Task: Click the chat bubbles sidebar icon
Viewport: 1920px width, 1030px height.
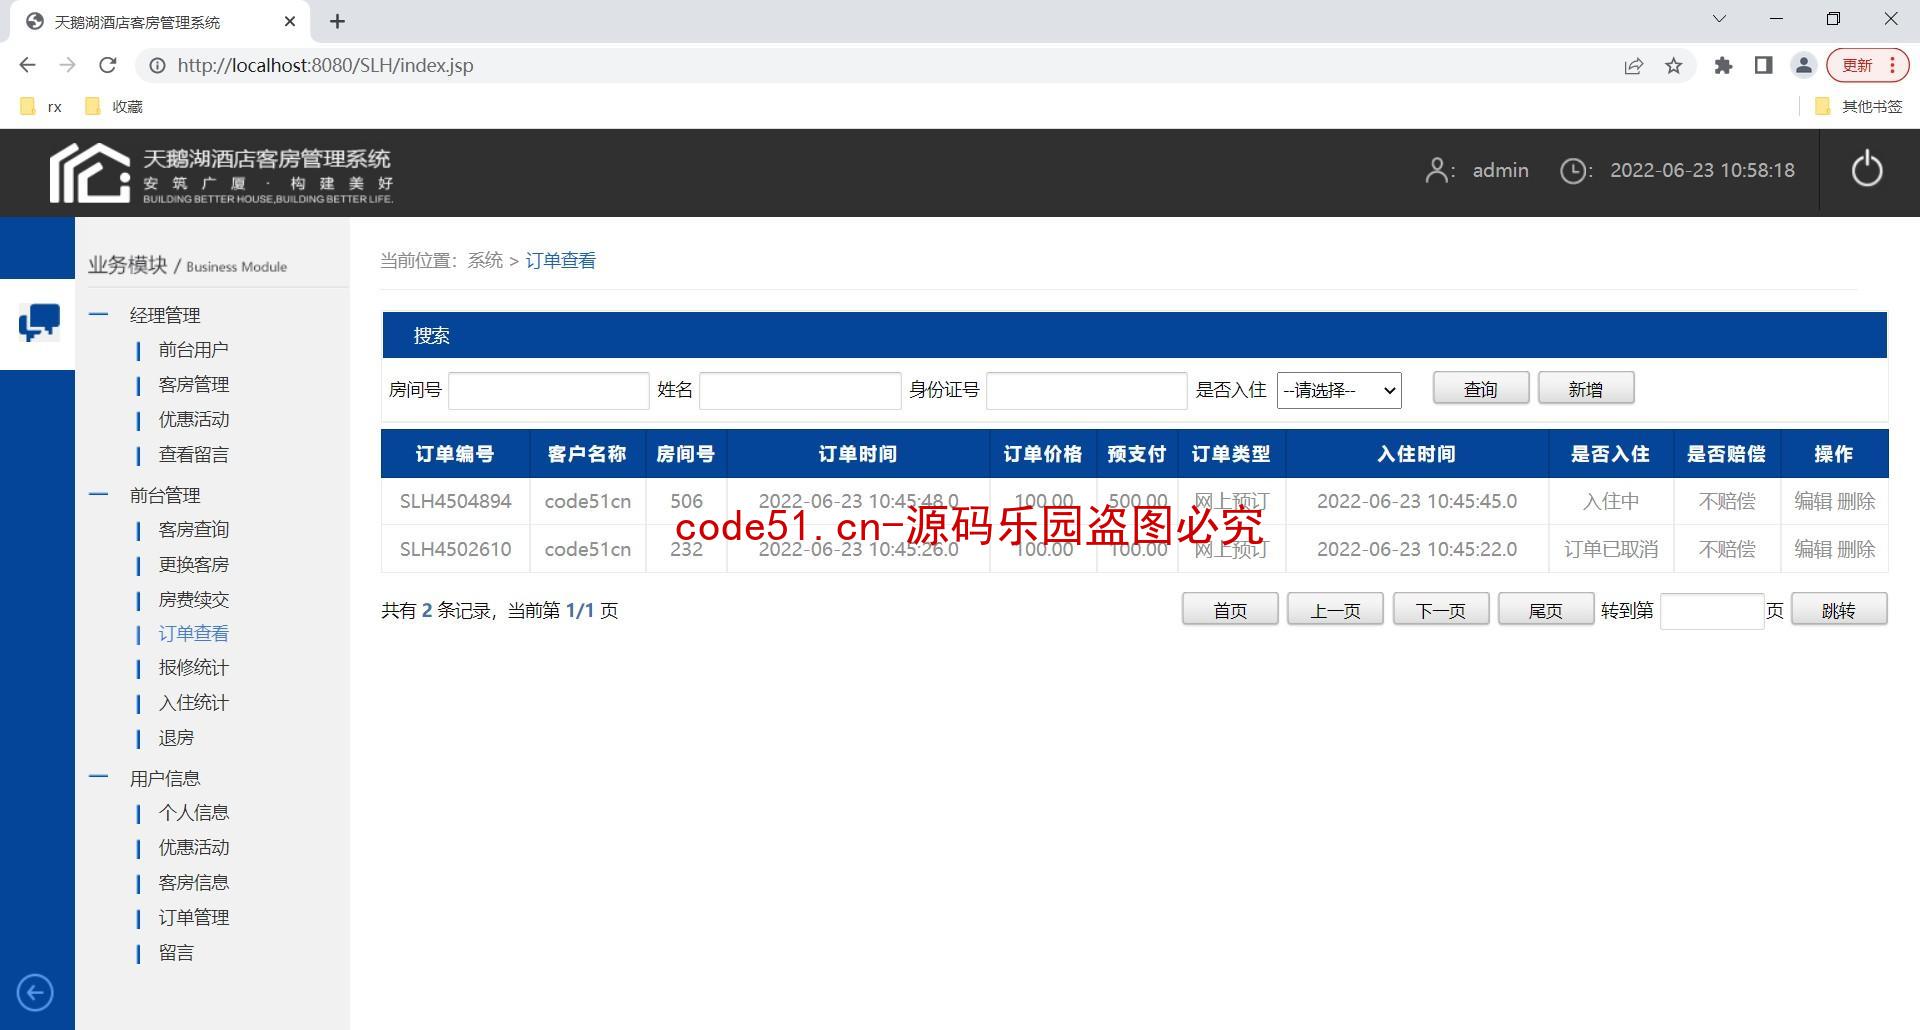Action: click(x=38, y=323)
